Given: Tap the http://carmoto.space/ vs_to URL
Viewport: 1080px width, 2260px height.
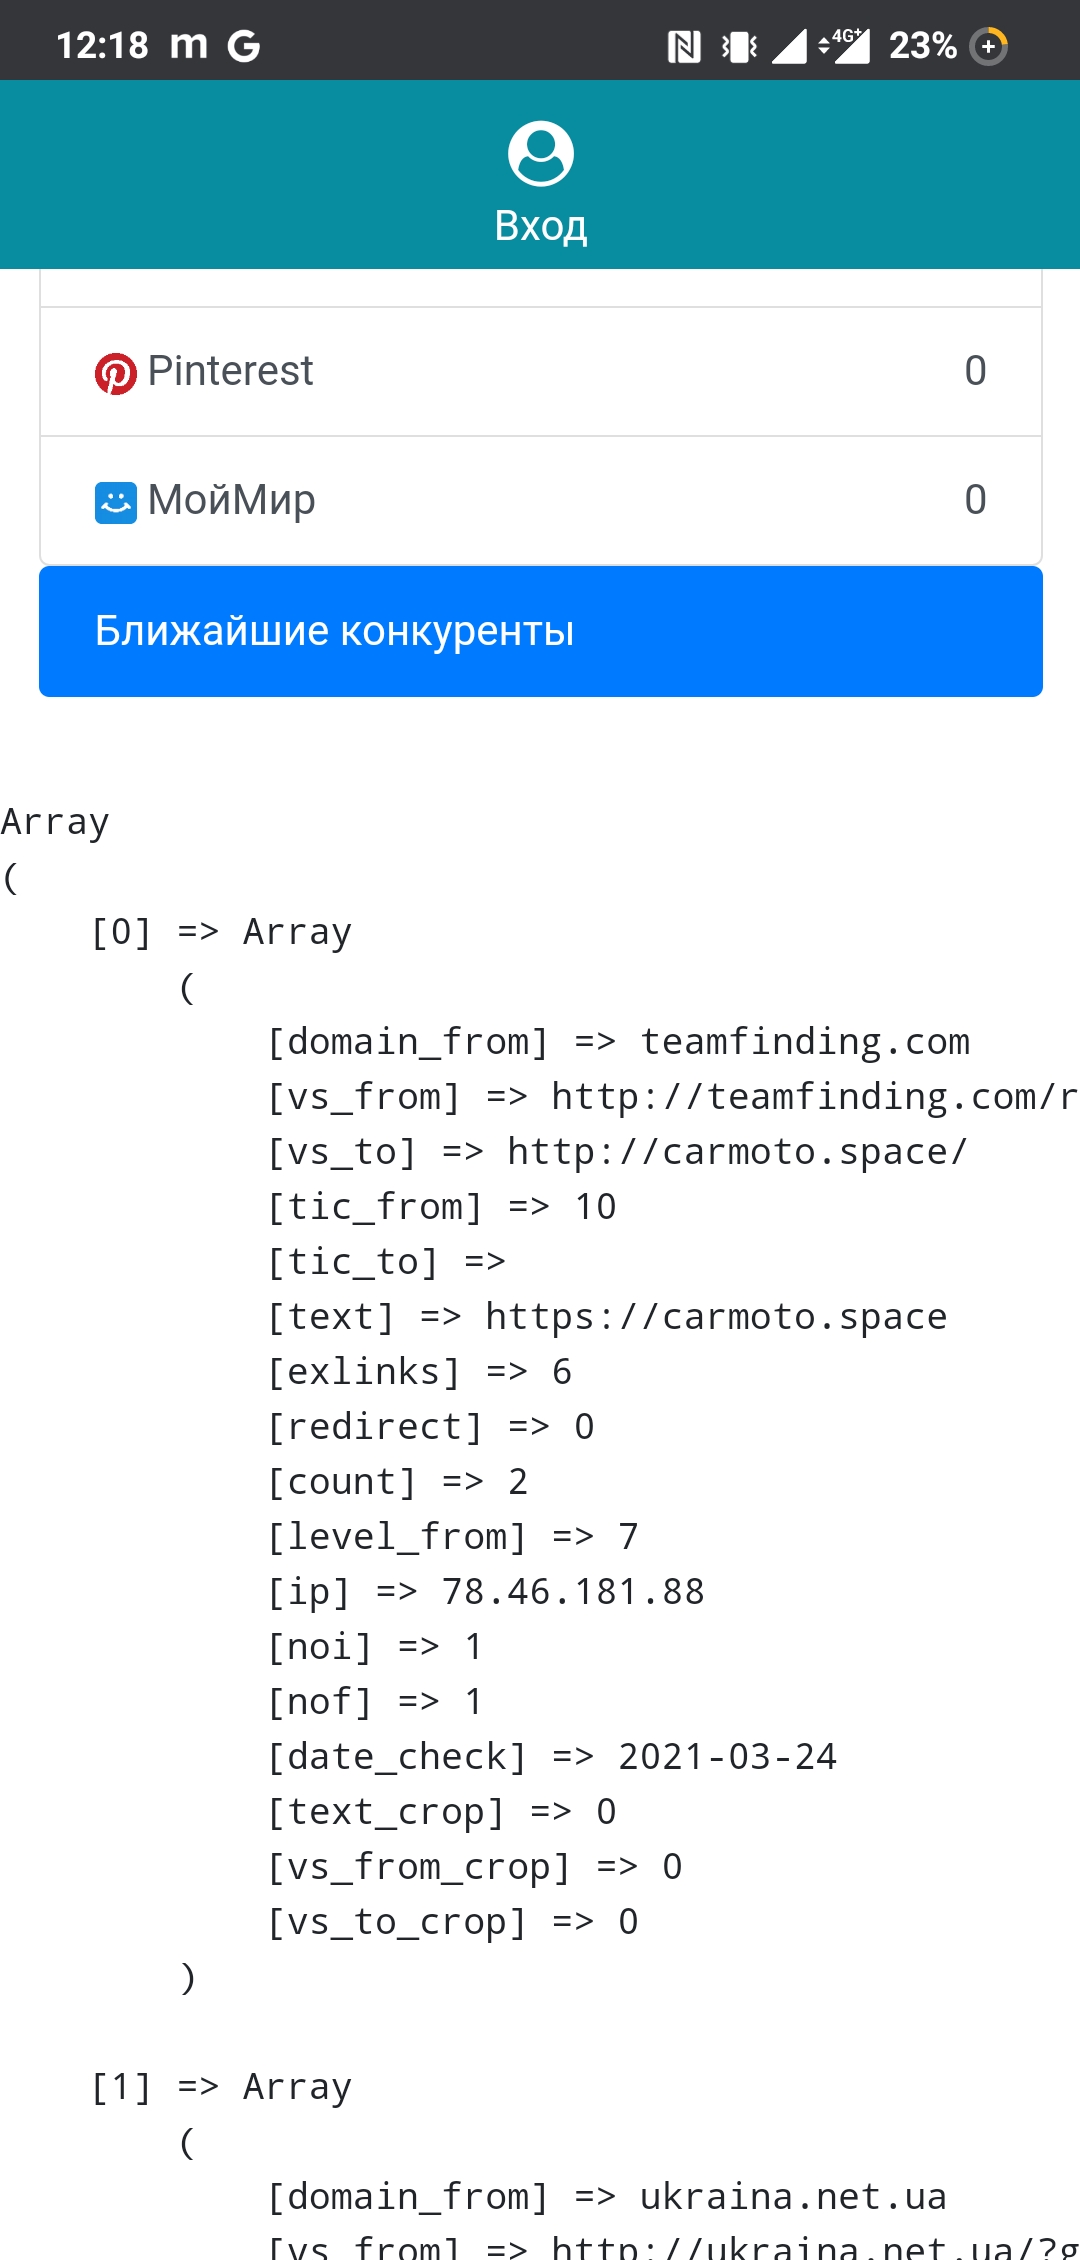Looking at the screenshot, I should point(737,1152).
